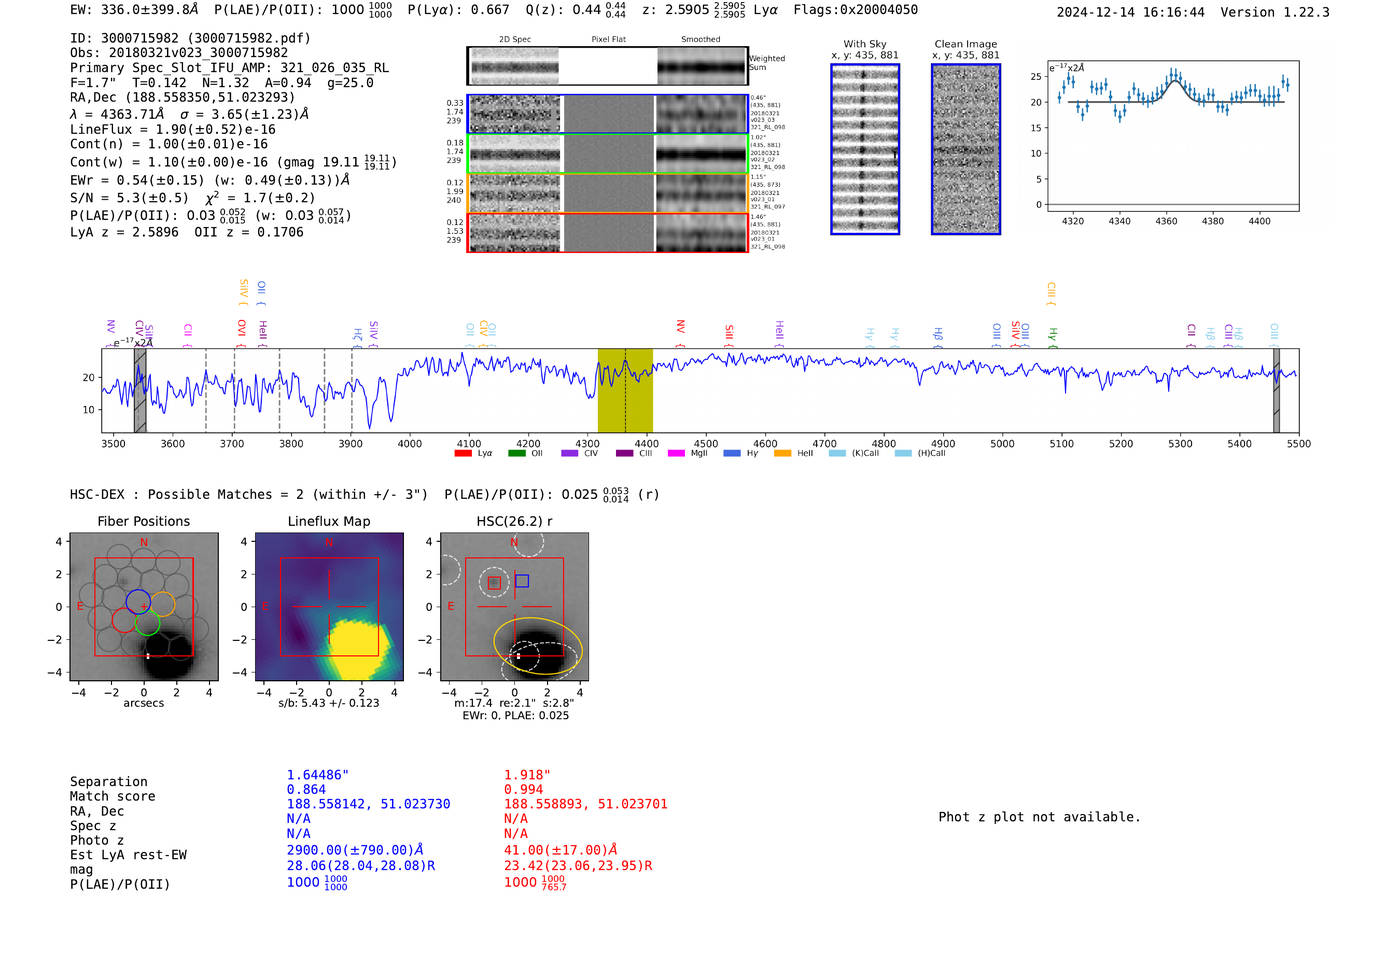Click the Gaussian emission line fit plot

click(x=1173, y=137)
